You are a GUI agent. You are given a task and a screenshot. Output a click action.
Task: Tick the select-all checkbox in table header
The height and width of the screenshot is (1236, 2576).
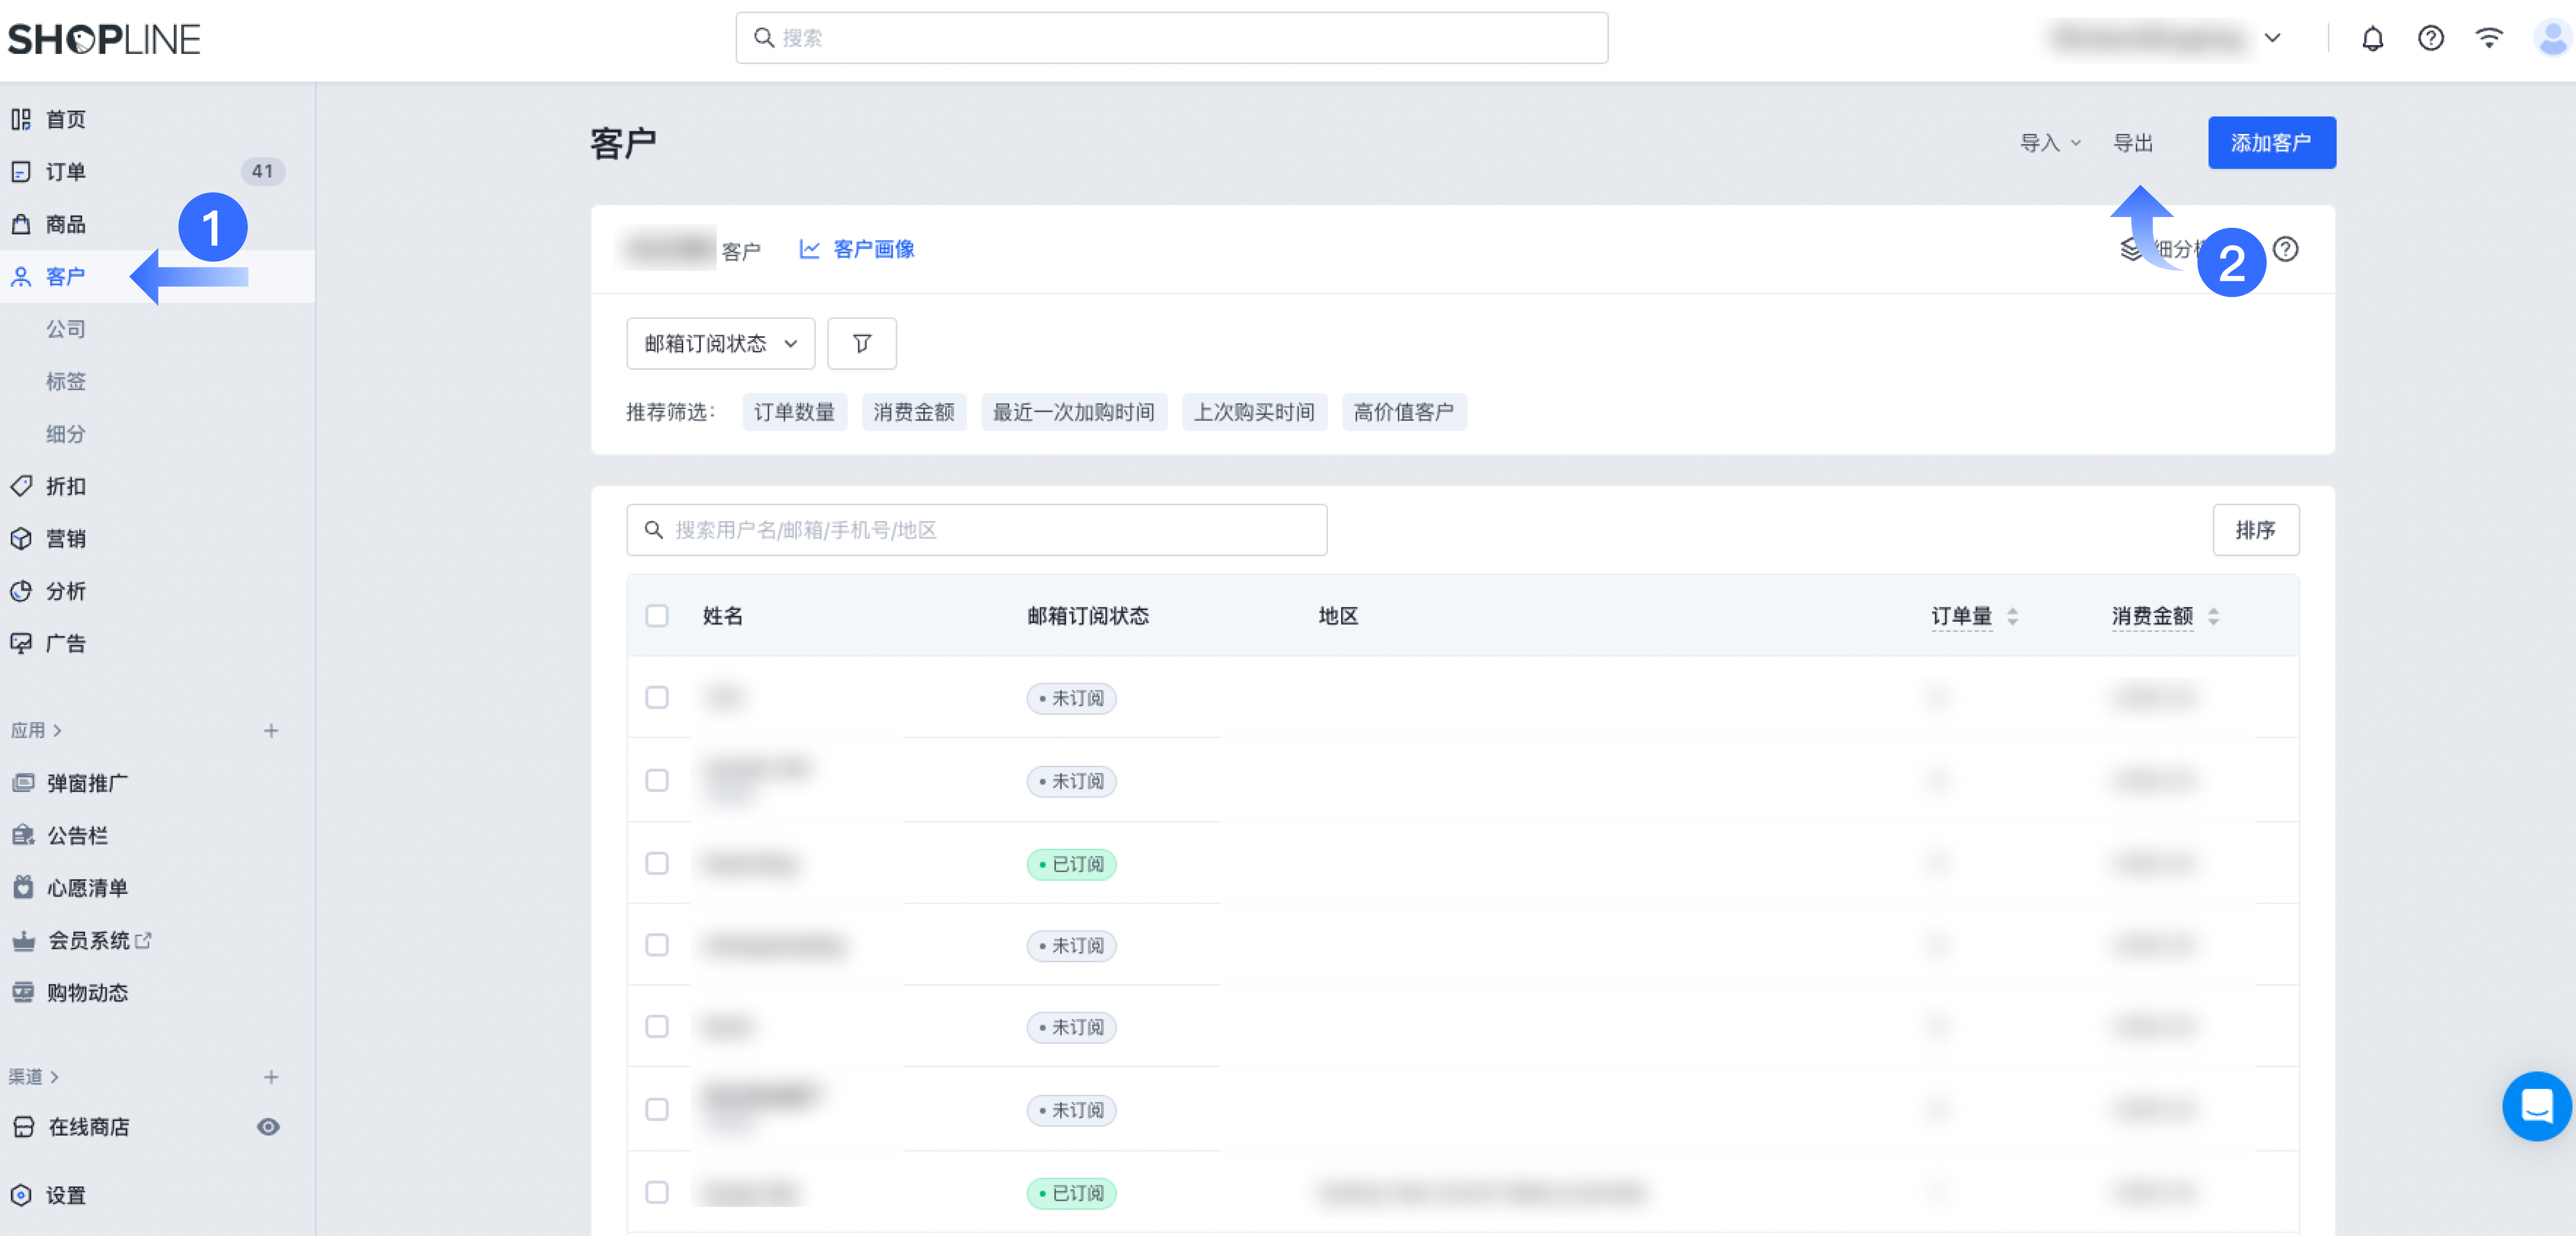pyautogui.click(x=657, y=616)
